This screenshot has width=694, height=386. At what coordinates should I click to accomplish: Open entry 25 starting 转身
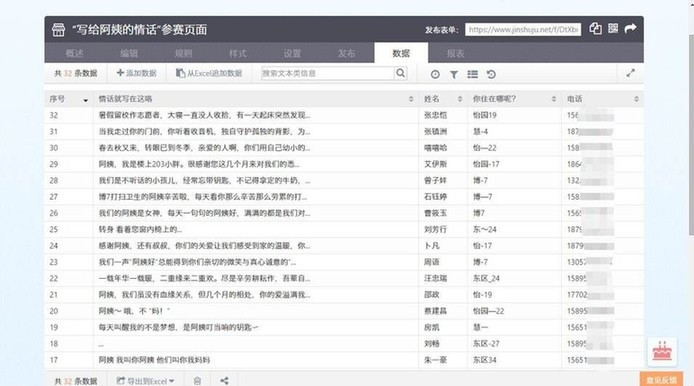[x=140, y=230]
